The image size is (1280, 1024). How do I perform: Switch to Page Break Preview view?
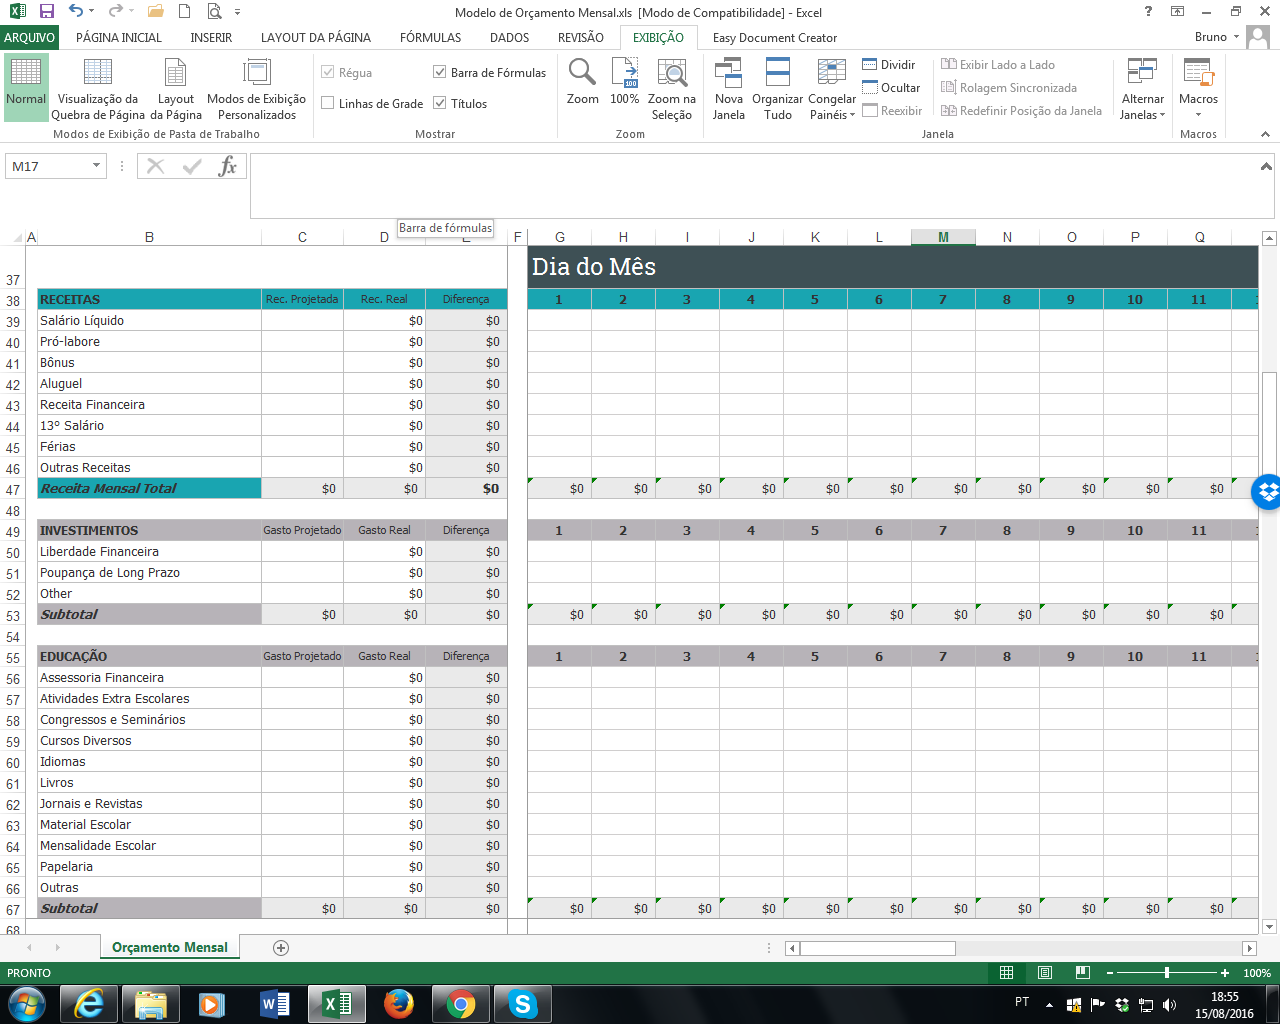point(98,87)
